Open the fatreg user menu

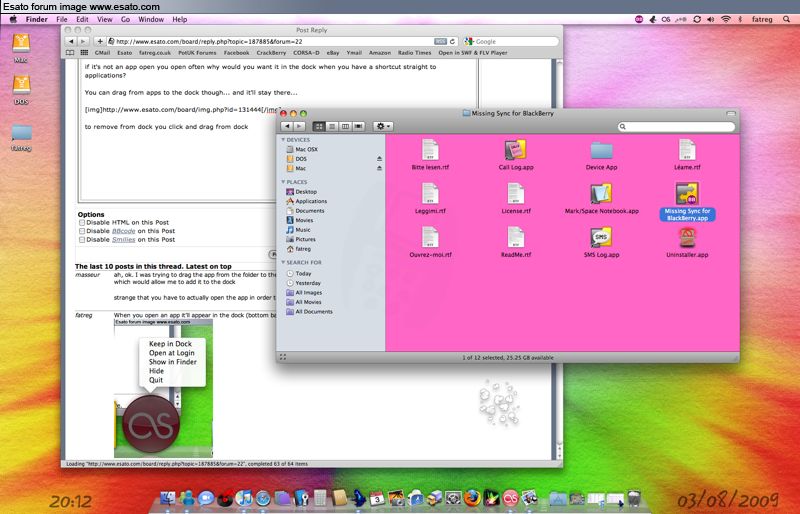click(762, 19)
